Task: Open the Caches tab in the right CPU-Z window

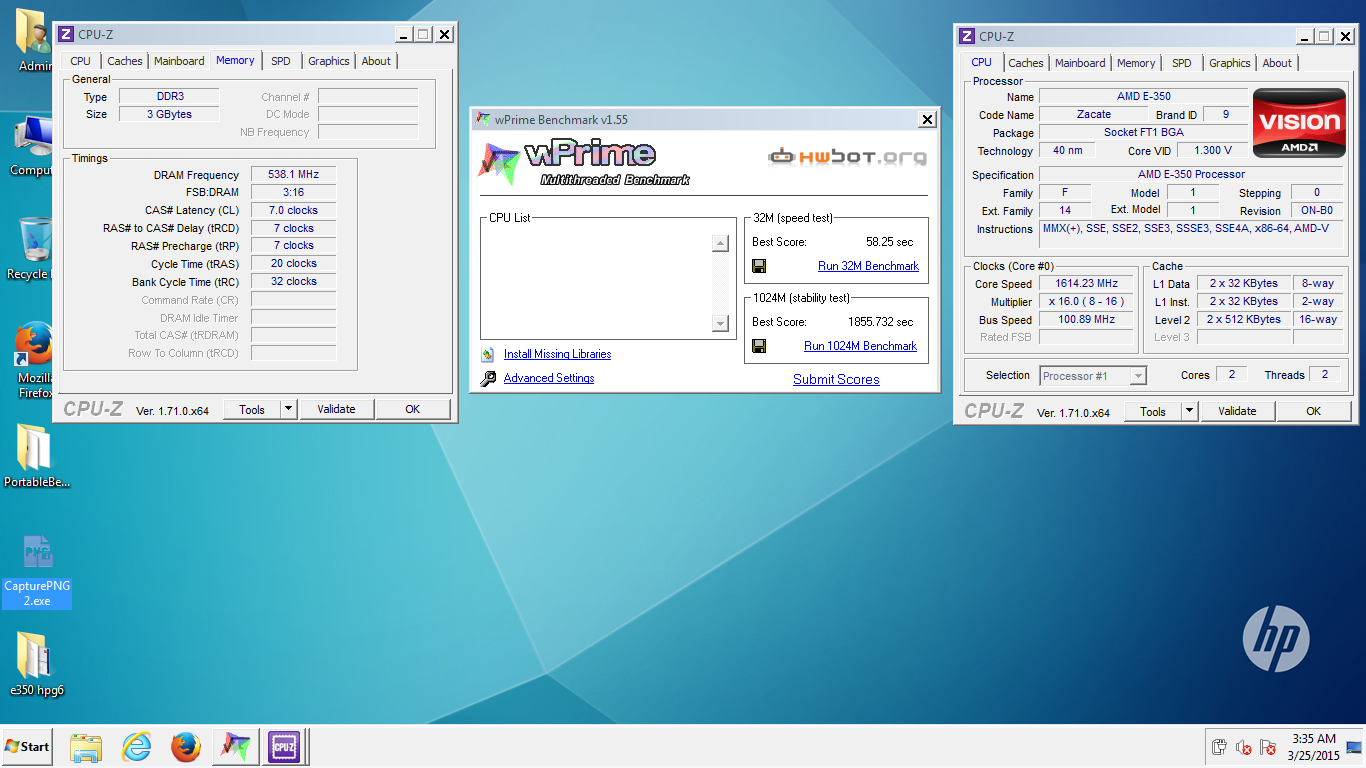Action: 1025,63
